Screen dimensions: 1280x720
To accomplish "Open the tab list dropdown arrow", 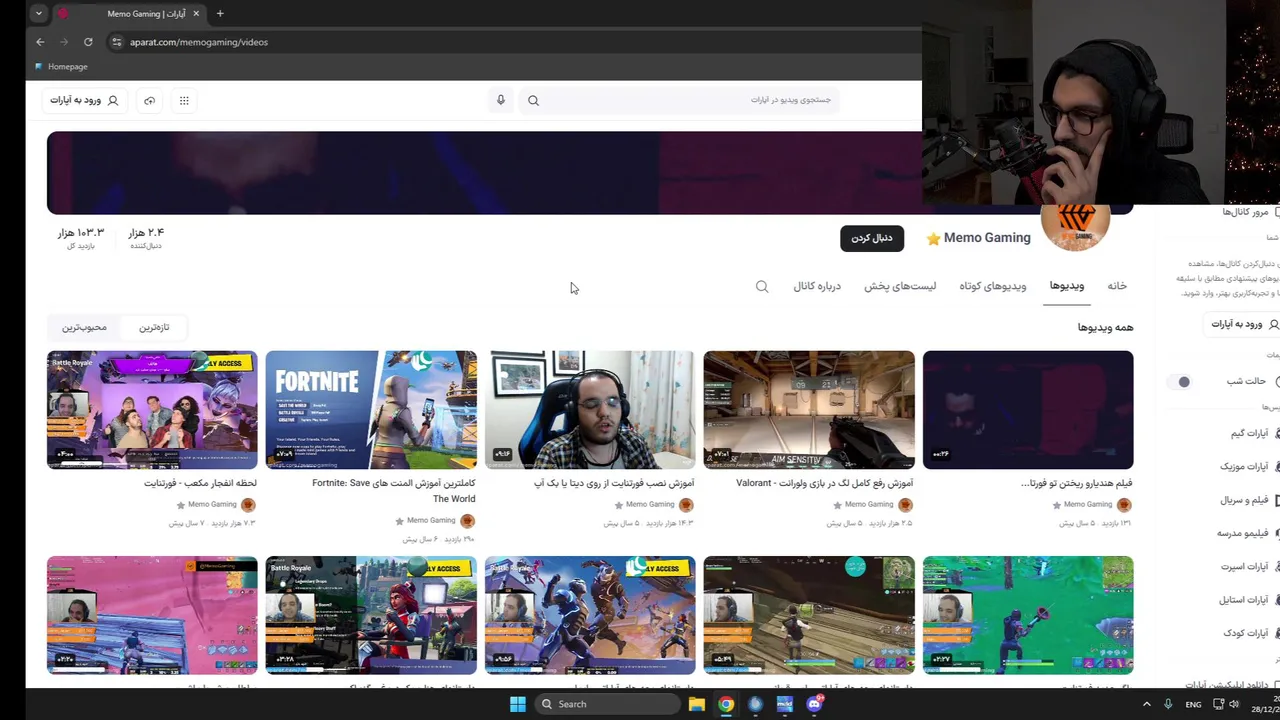I will pyautogui.click(x=38, y=14).
